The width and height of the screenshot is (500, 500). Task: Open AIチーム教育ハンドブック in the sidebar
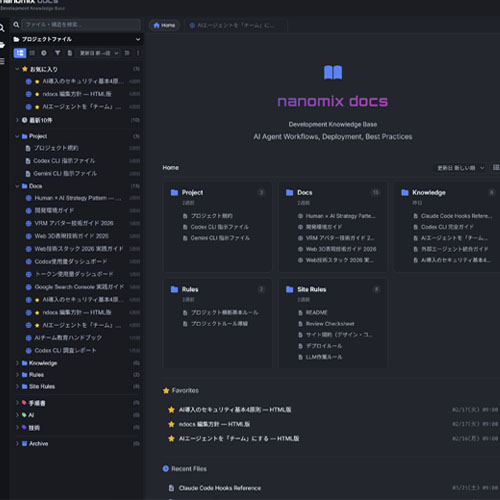(68, 338)
